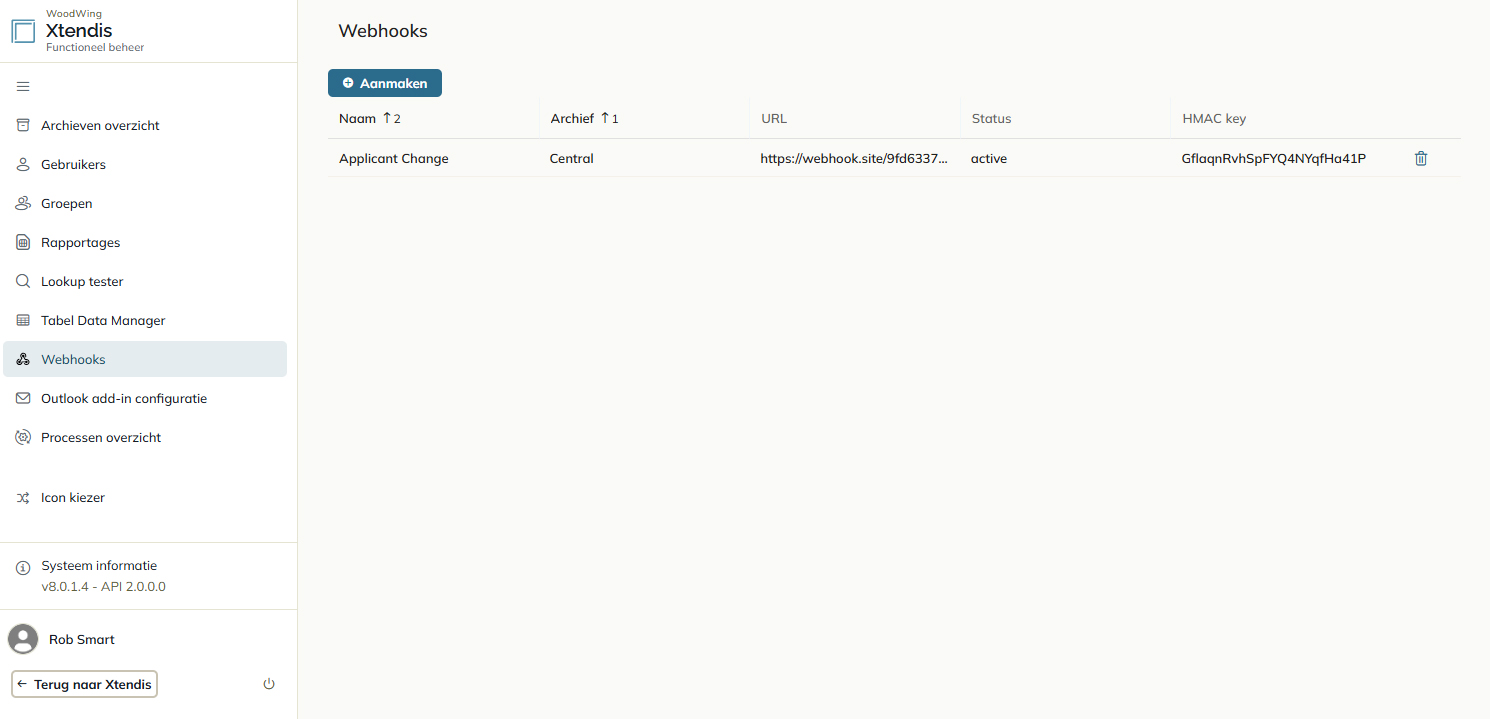The height and width of the screenshot is (719, 1490).
Task: Click the Functioneel beheer subtitle
Action: pos(95,47)
